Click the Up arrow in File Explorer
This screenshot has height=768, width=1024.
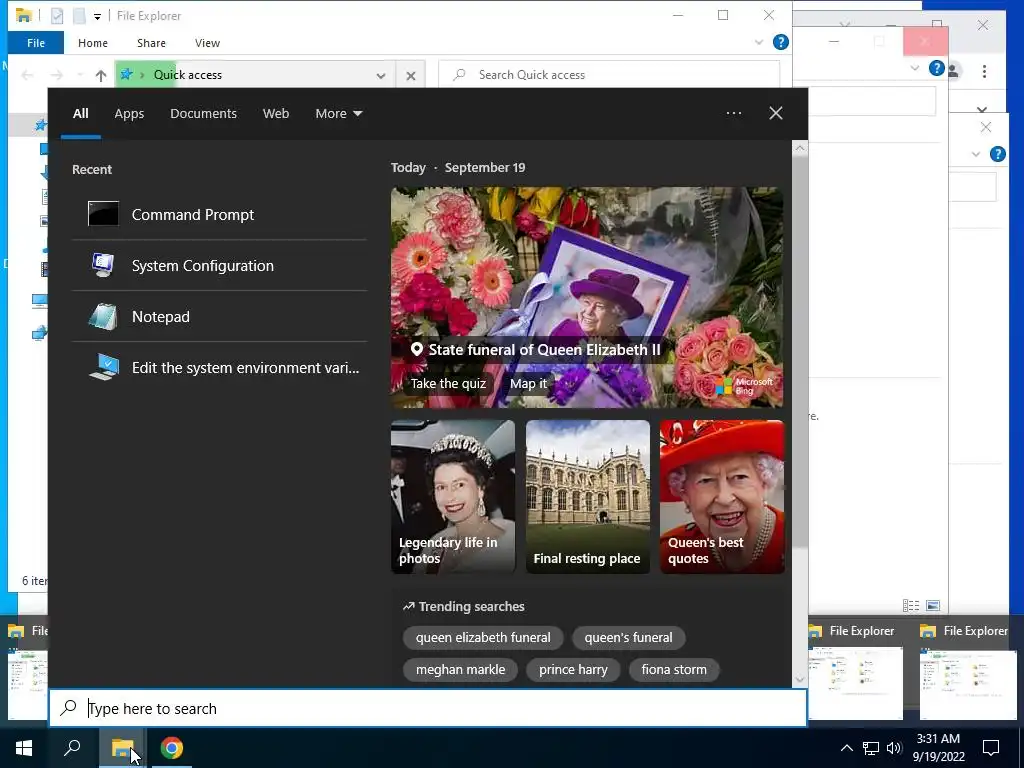tap(101, 75)
